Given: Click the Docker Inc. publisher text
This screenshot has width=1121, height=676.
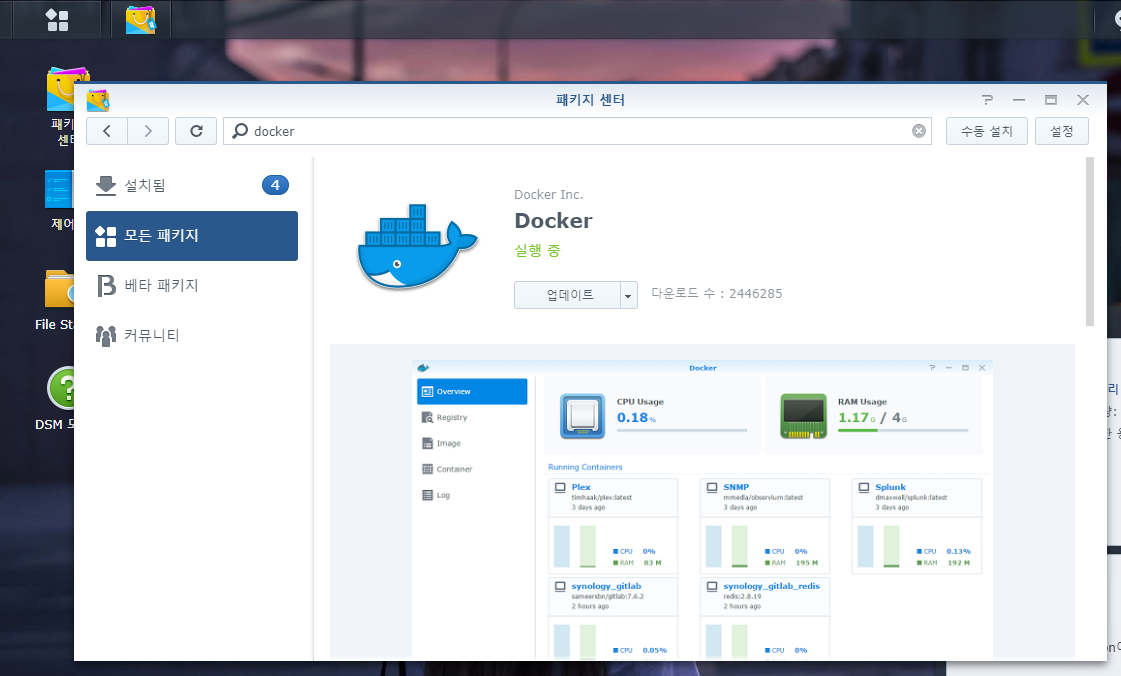Looking at the screenshot, I should click(x=548, y=194).
